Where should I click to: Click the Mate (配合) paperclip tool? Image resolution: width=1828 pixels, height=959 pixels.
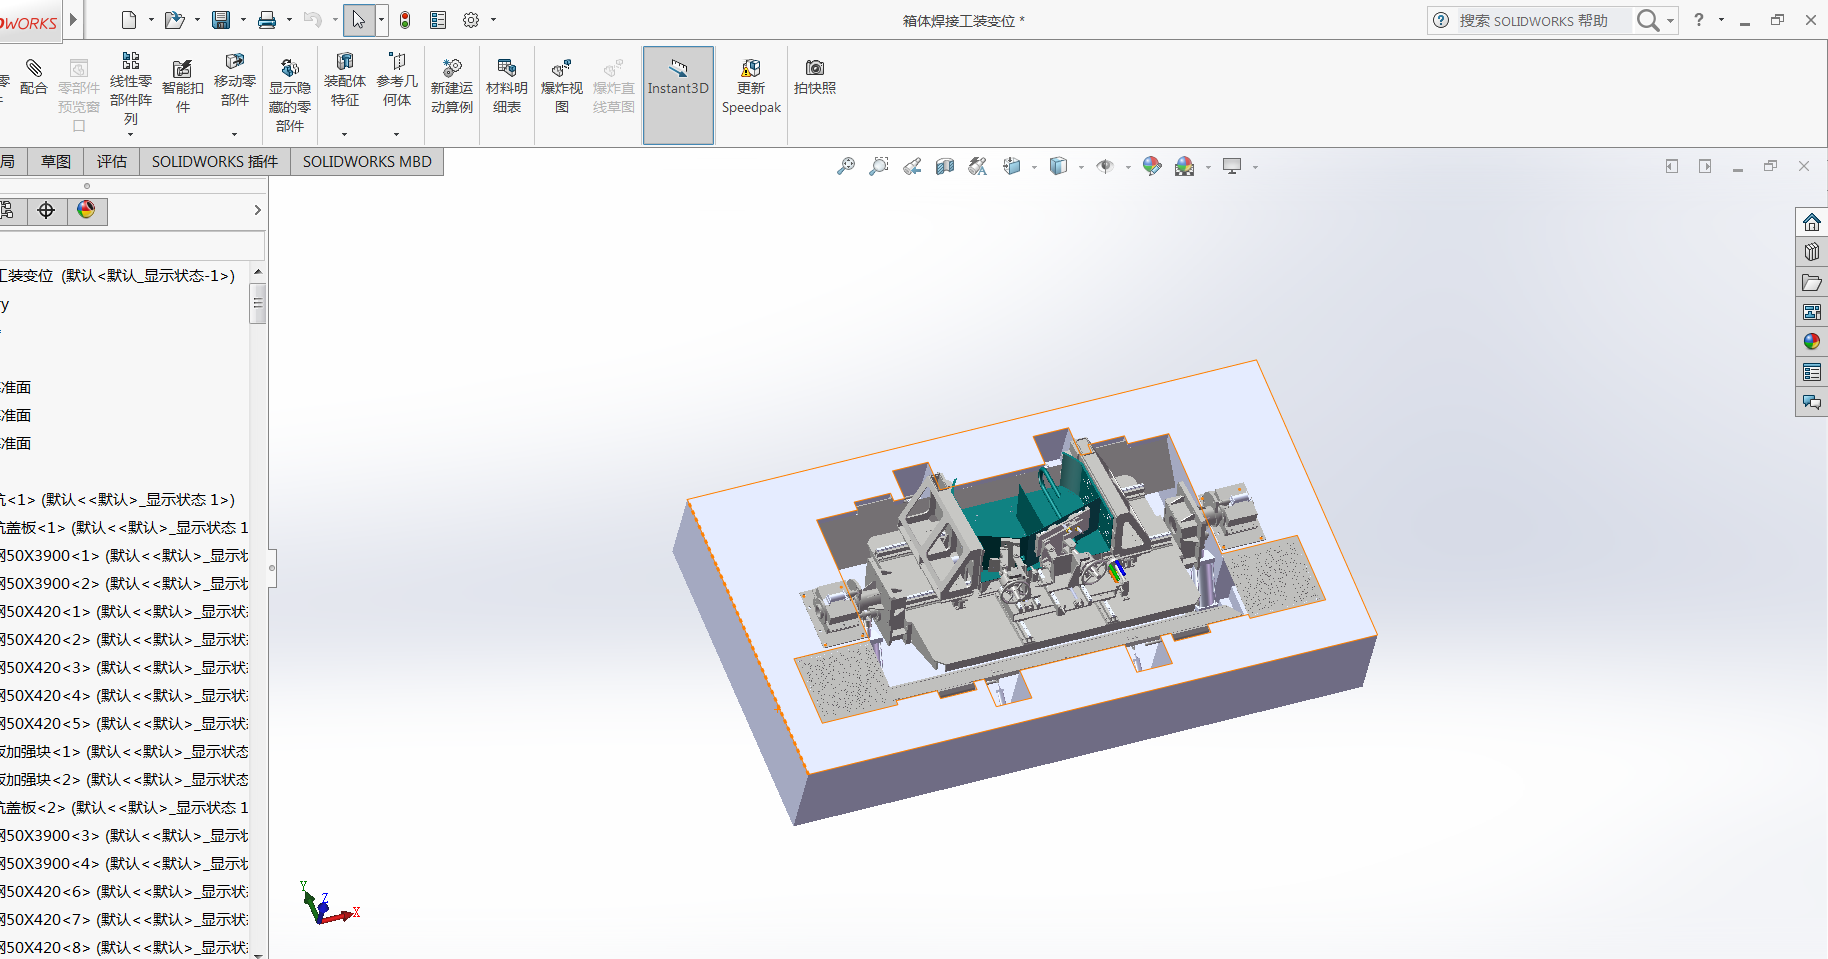click(x=33, y=76)
